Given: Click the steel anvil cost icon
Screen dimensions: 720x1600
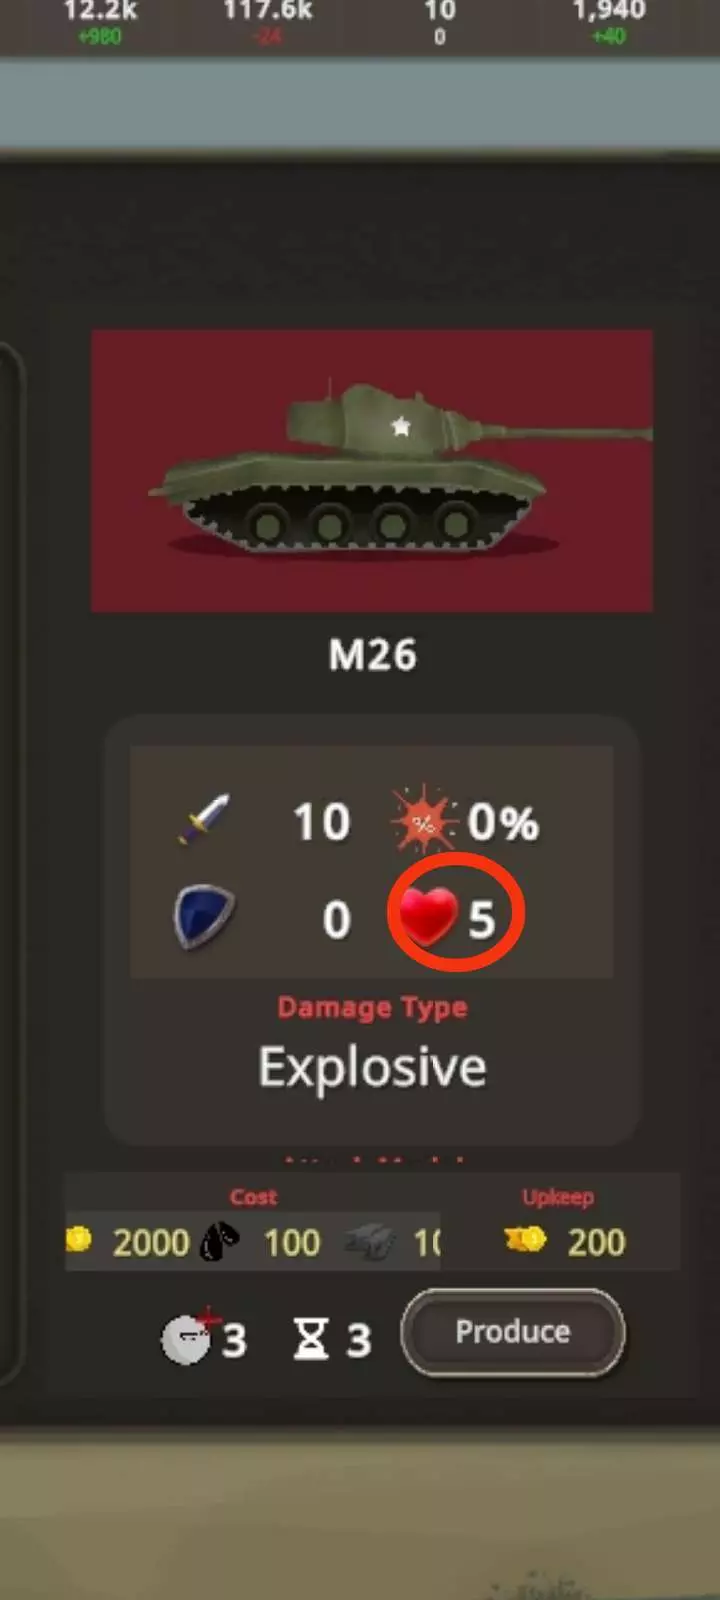Looking at the screenshot, I should (x=371, y=1242).
